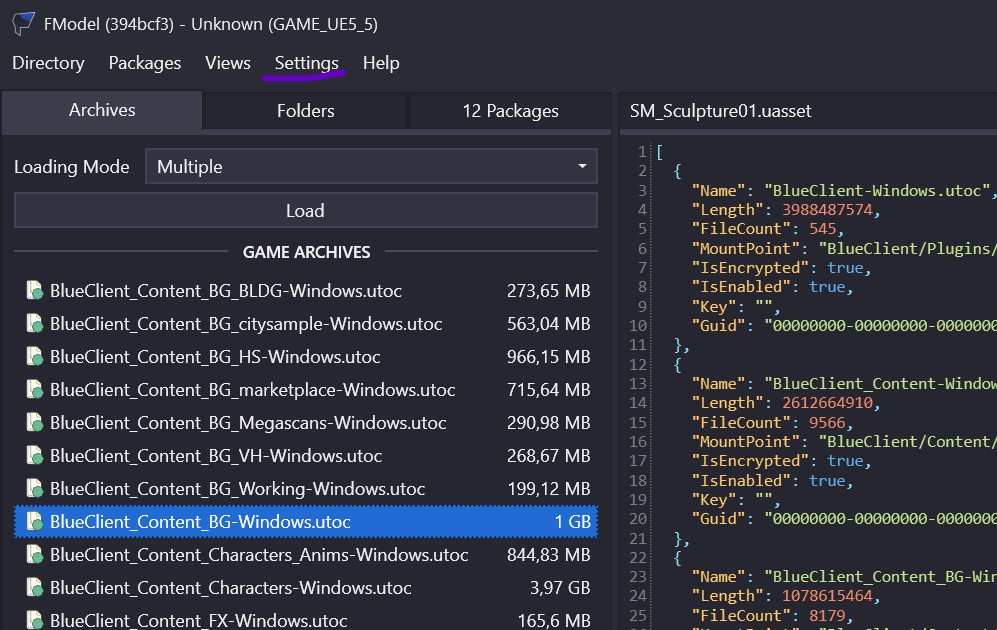Click the 290,98 MB size value
This screenshot has height=630, width=997.
click(x=549, y=423)
